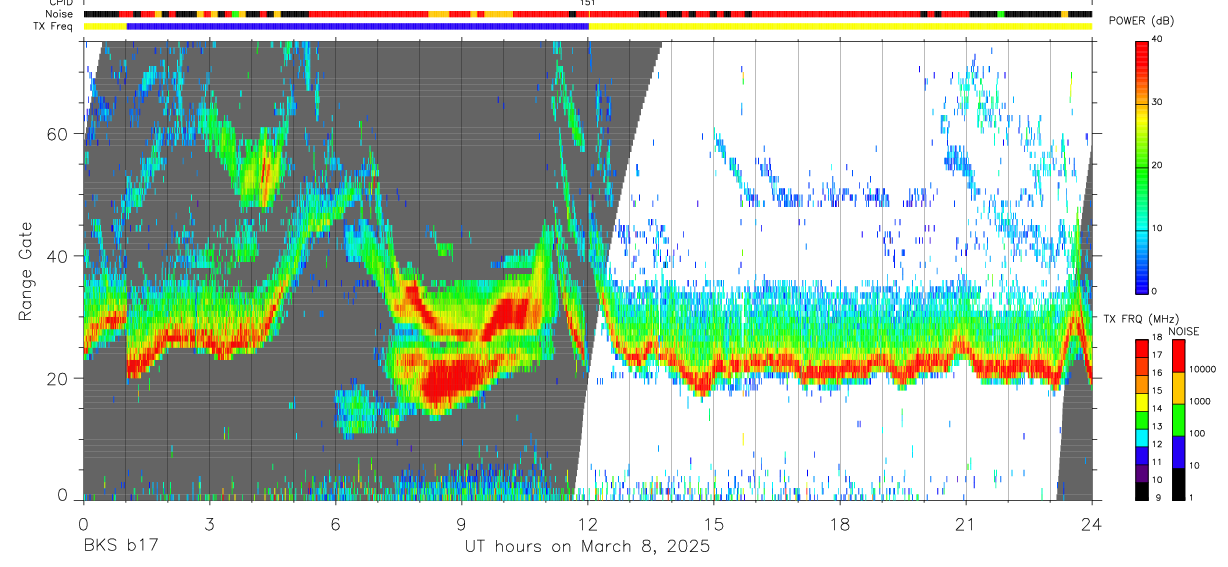
Task: Click the cyan segment of TX FRQ color bar
Action: pos(1142,438)
